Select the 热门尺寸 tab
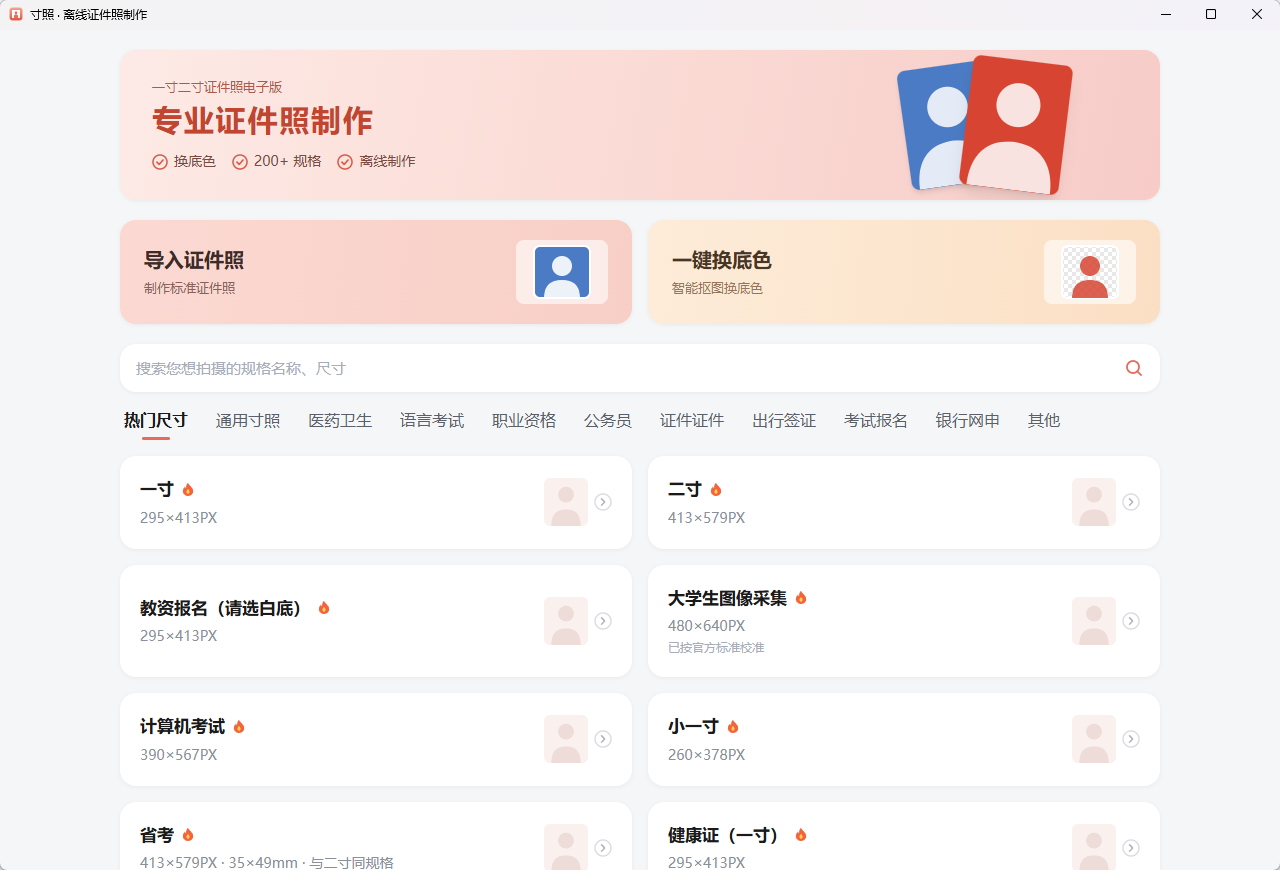 (x=156, y=420)
